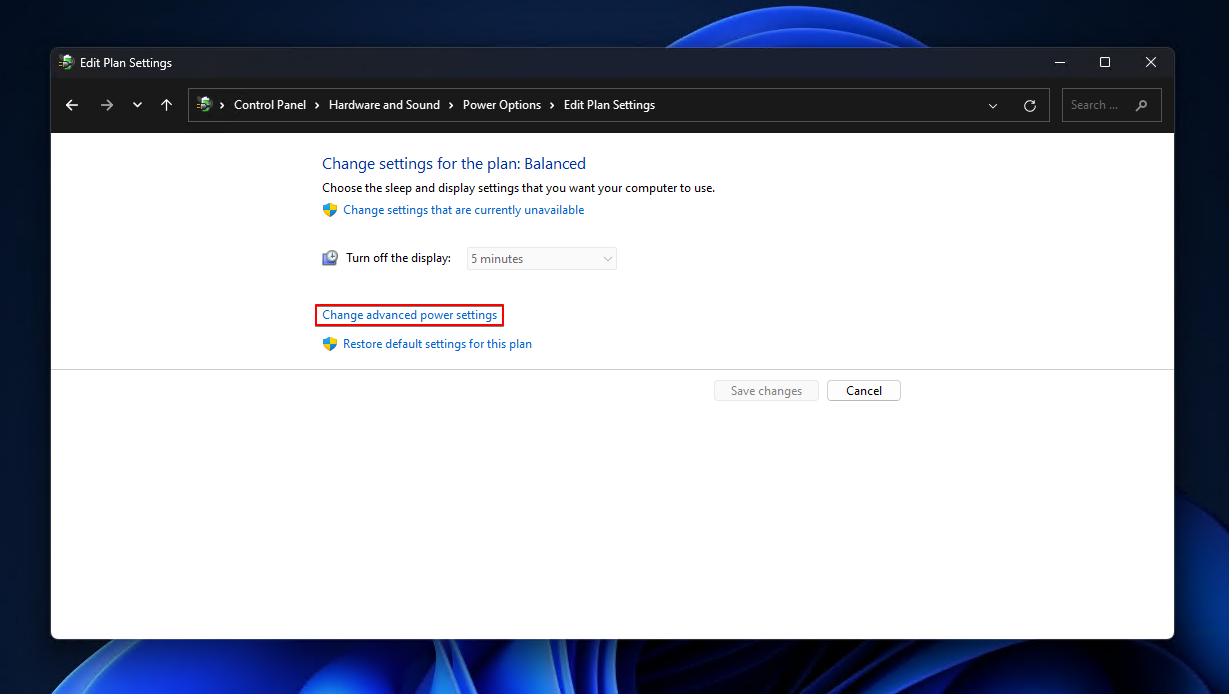Click Change settings that are currently unavailable
The image size is (1229, 694).
pos(463,209)
